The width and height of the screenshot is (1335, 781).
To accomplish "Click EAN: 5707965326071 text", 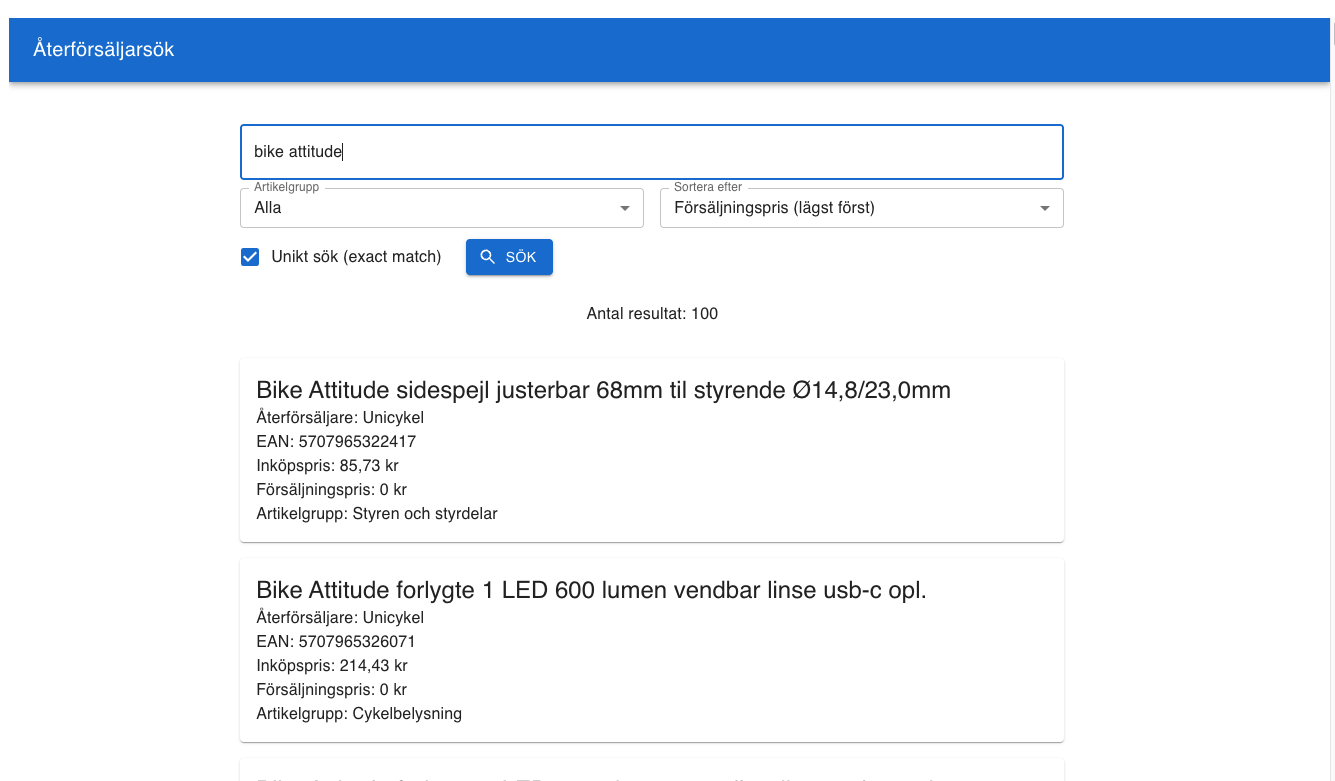I will [336, 641].
